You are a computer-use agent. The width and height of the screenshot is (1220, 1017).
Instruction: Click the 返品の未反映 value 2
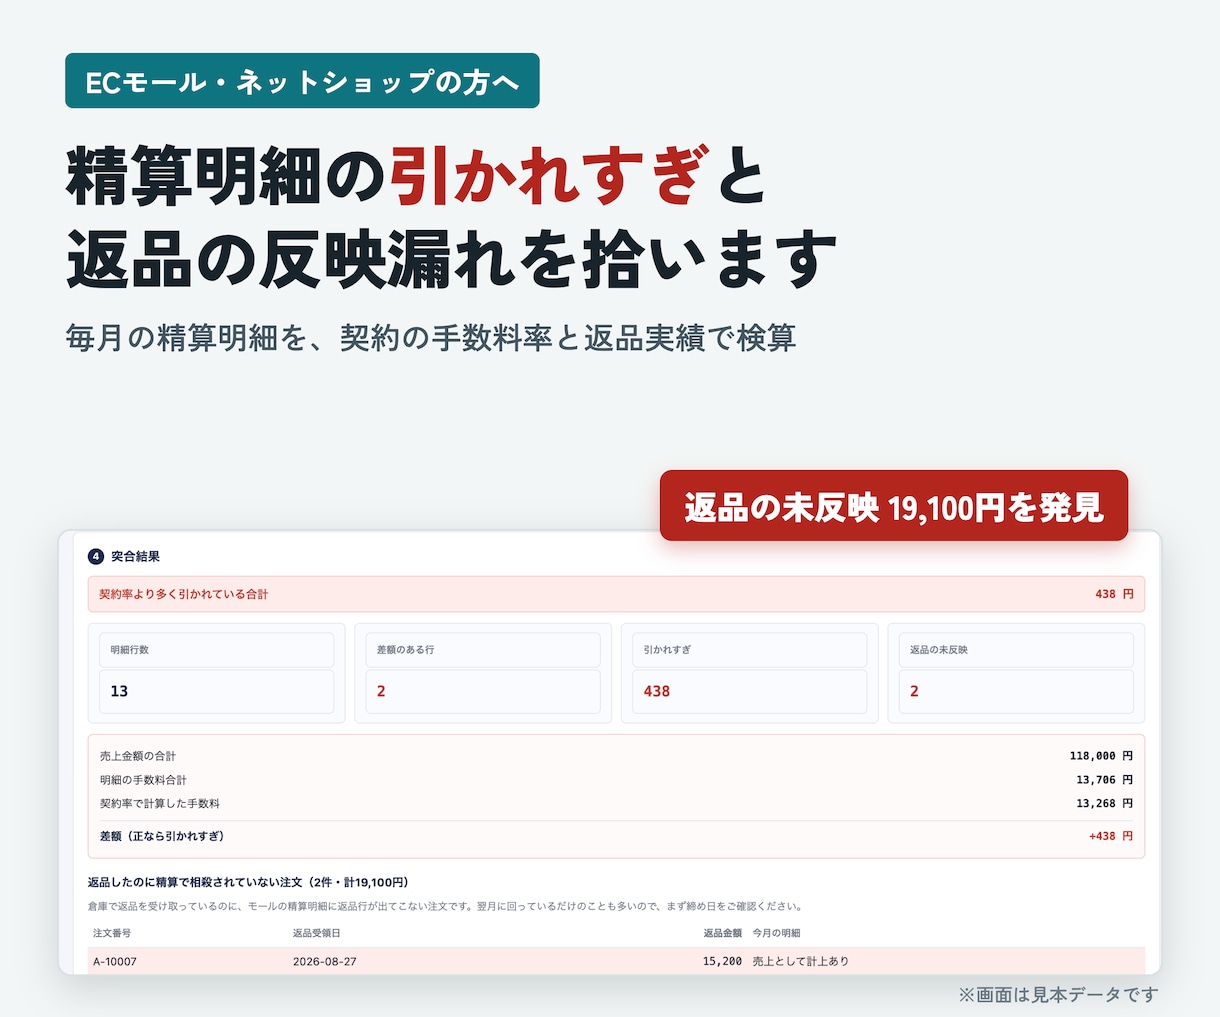(x=914, y=691)
